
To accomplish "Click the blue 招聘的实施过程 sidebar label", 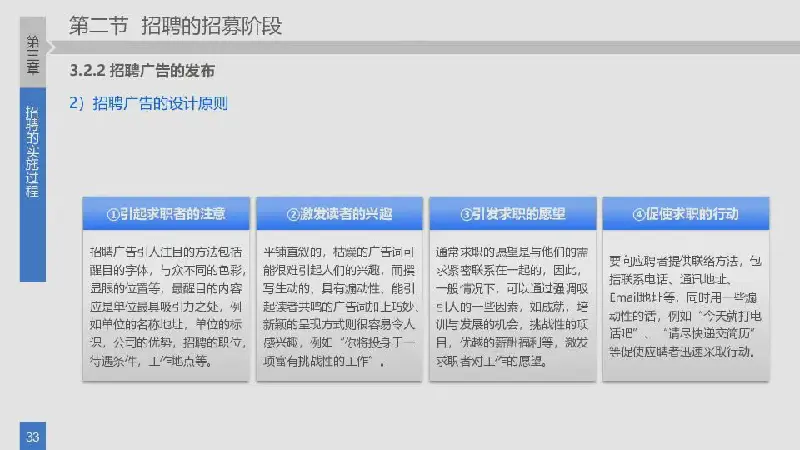I will click(x=33, y=184).
